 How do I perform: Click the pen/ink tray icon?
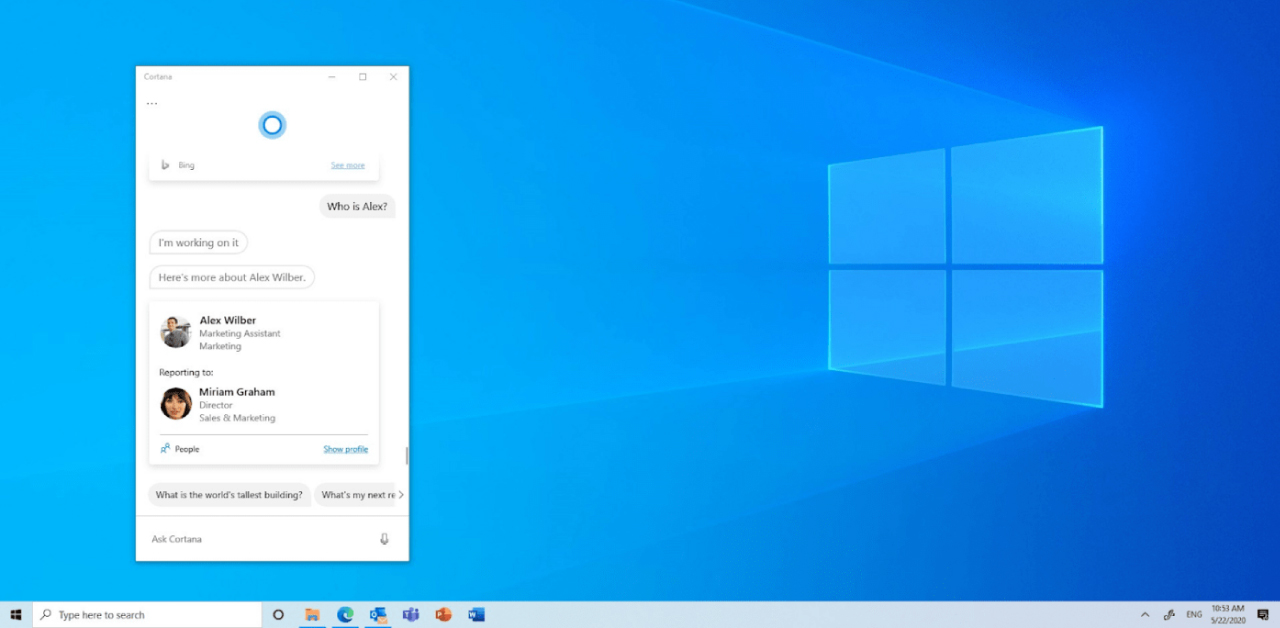(x=1169, y=615)
